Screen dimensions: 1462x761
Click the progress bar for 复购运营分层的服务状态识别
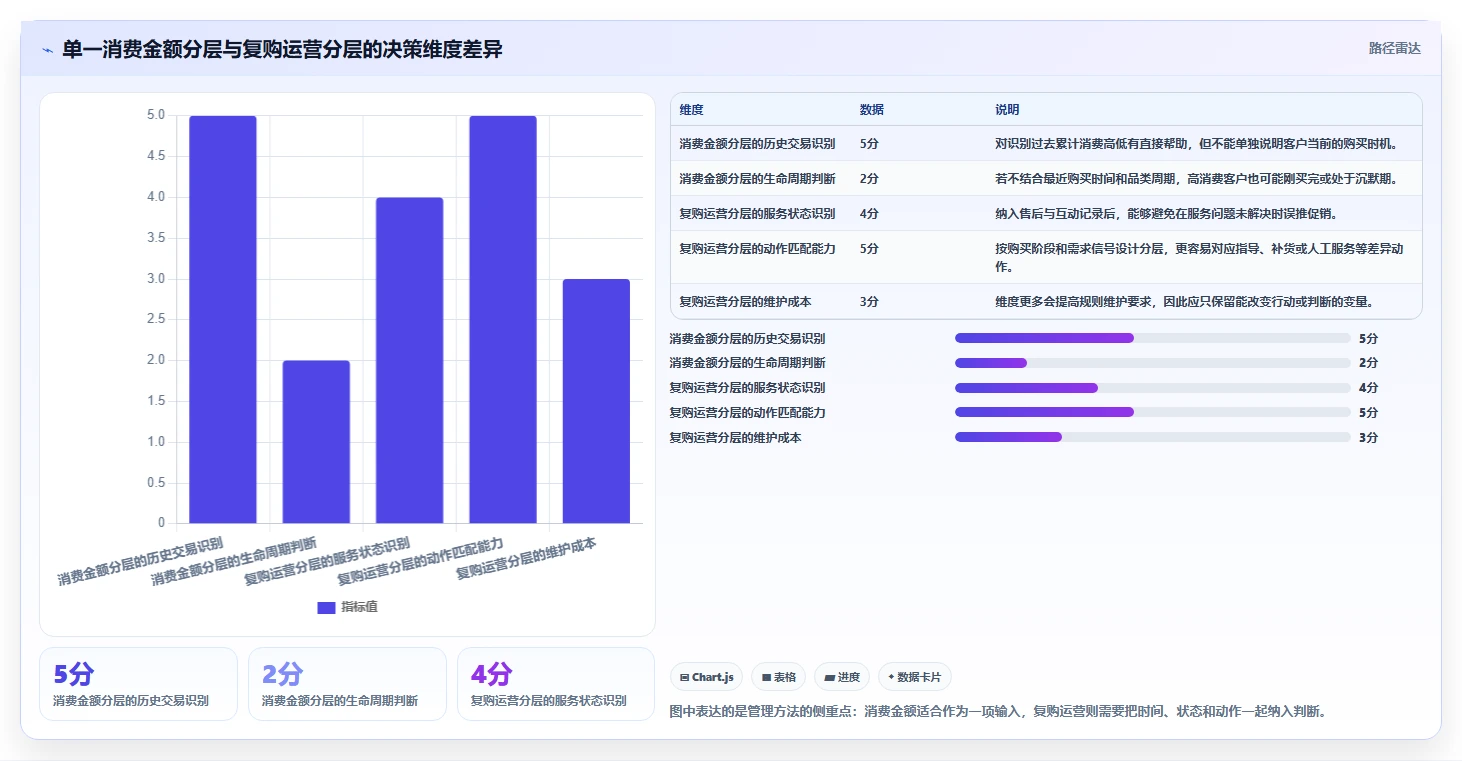(x=1153, y=388)
